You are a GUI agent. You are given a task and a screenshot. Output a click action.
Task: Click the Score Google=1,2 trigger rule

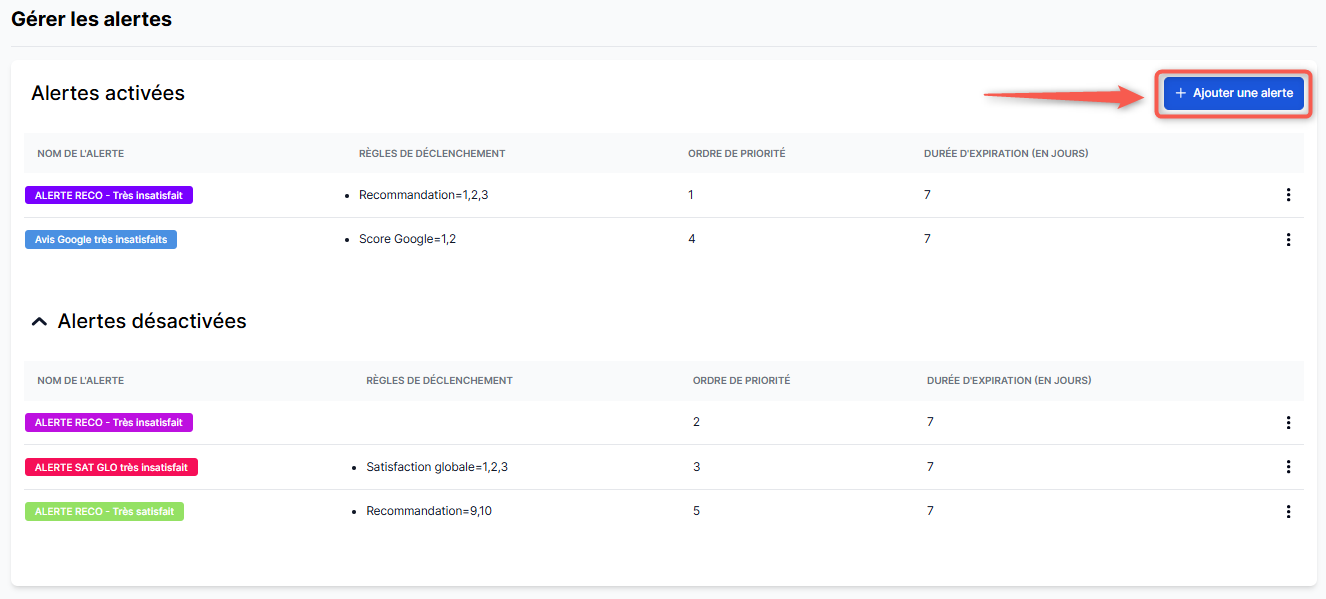(407, 240)
